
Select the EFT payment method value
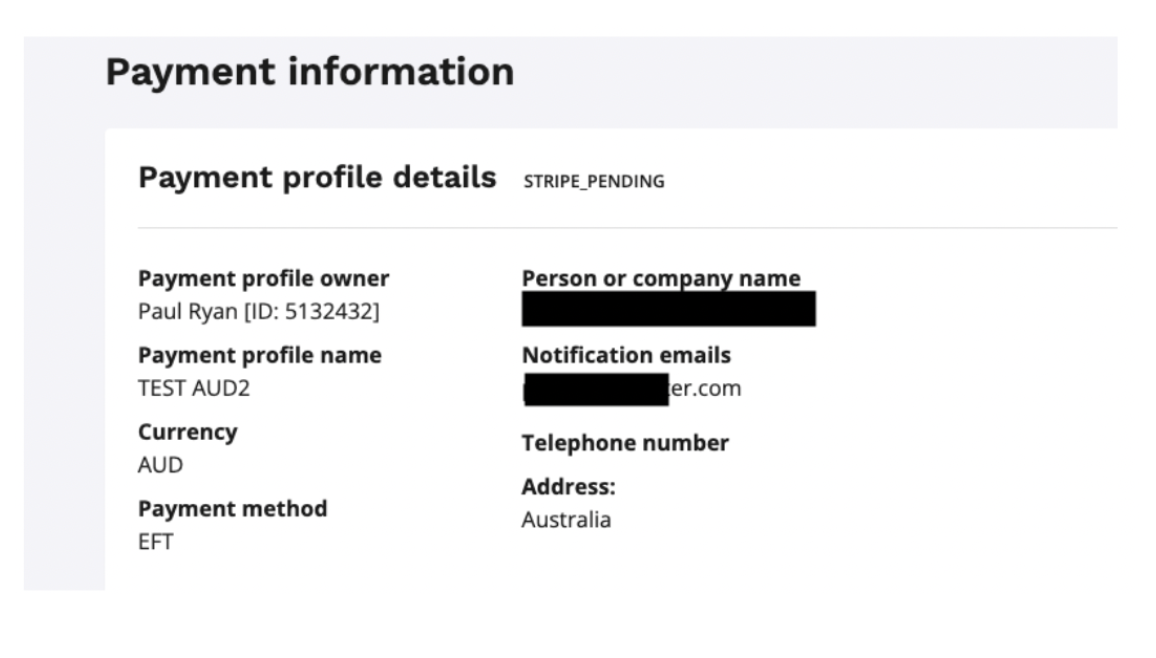pyautogui.click(x=155, y=542)
